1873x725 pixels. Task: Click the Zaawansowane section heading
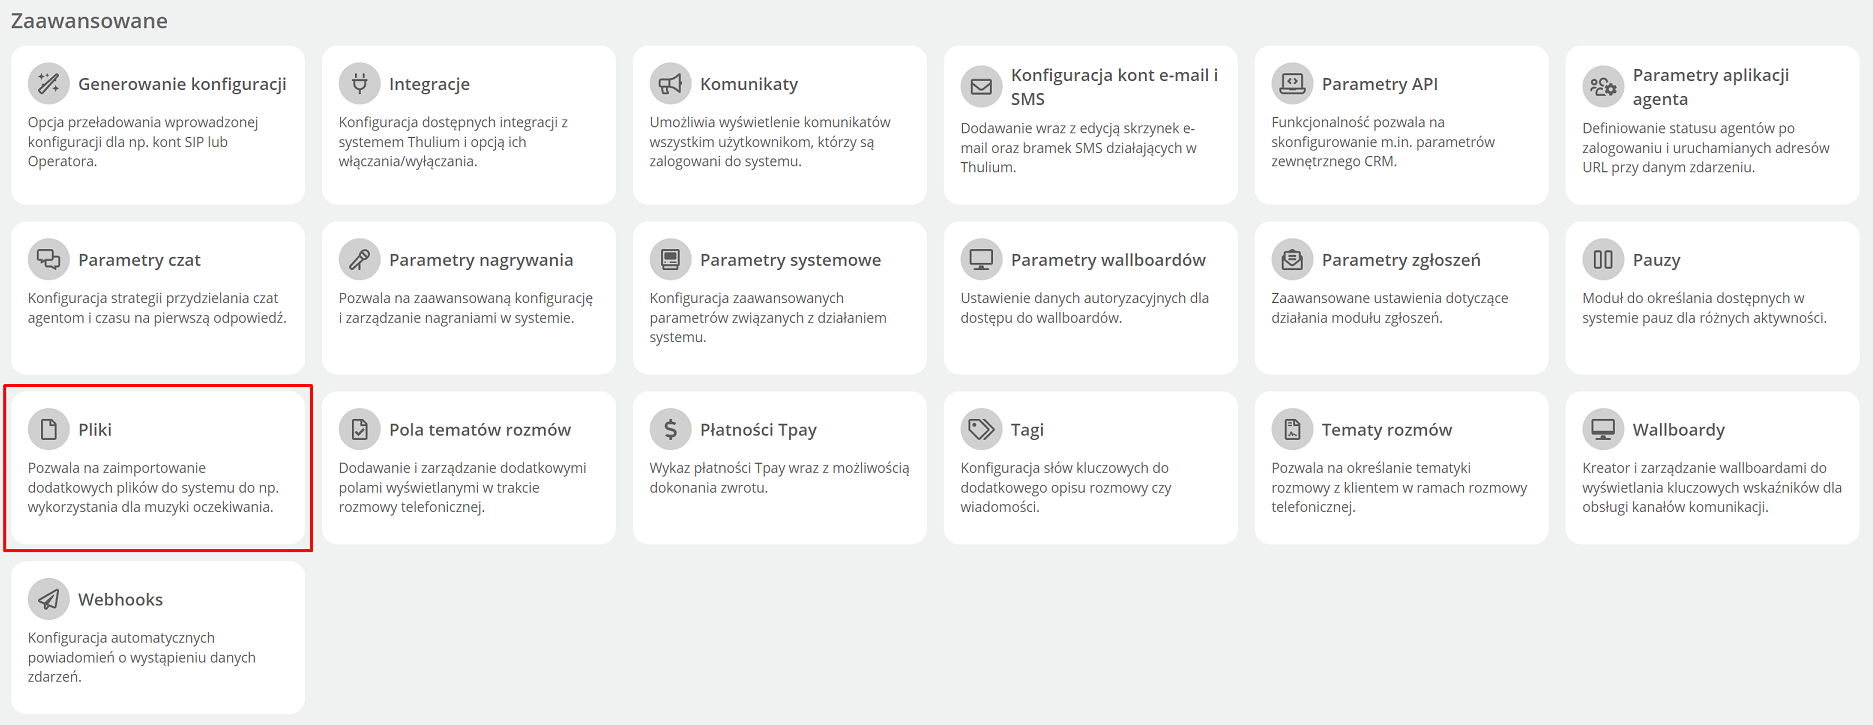(89, 21)
